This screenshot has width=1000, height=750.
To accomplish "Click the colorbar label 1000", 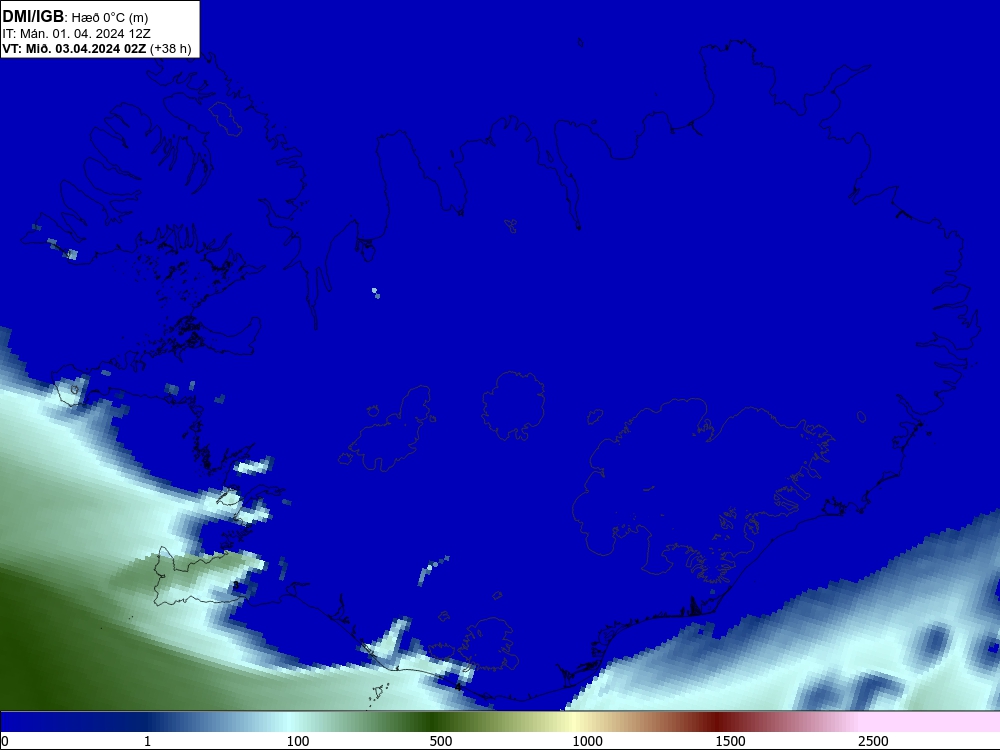I will (x=587, y=741).
